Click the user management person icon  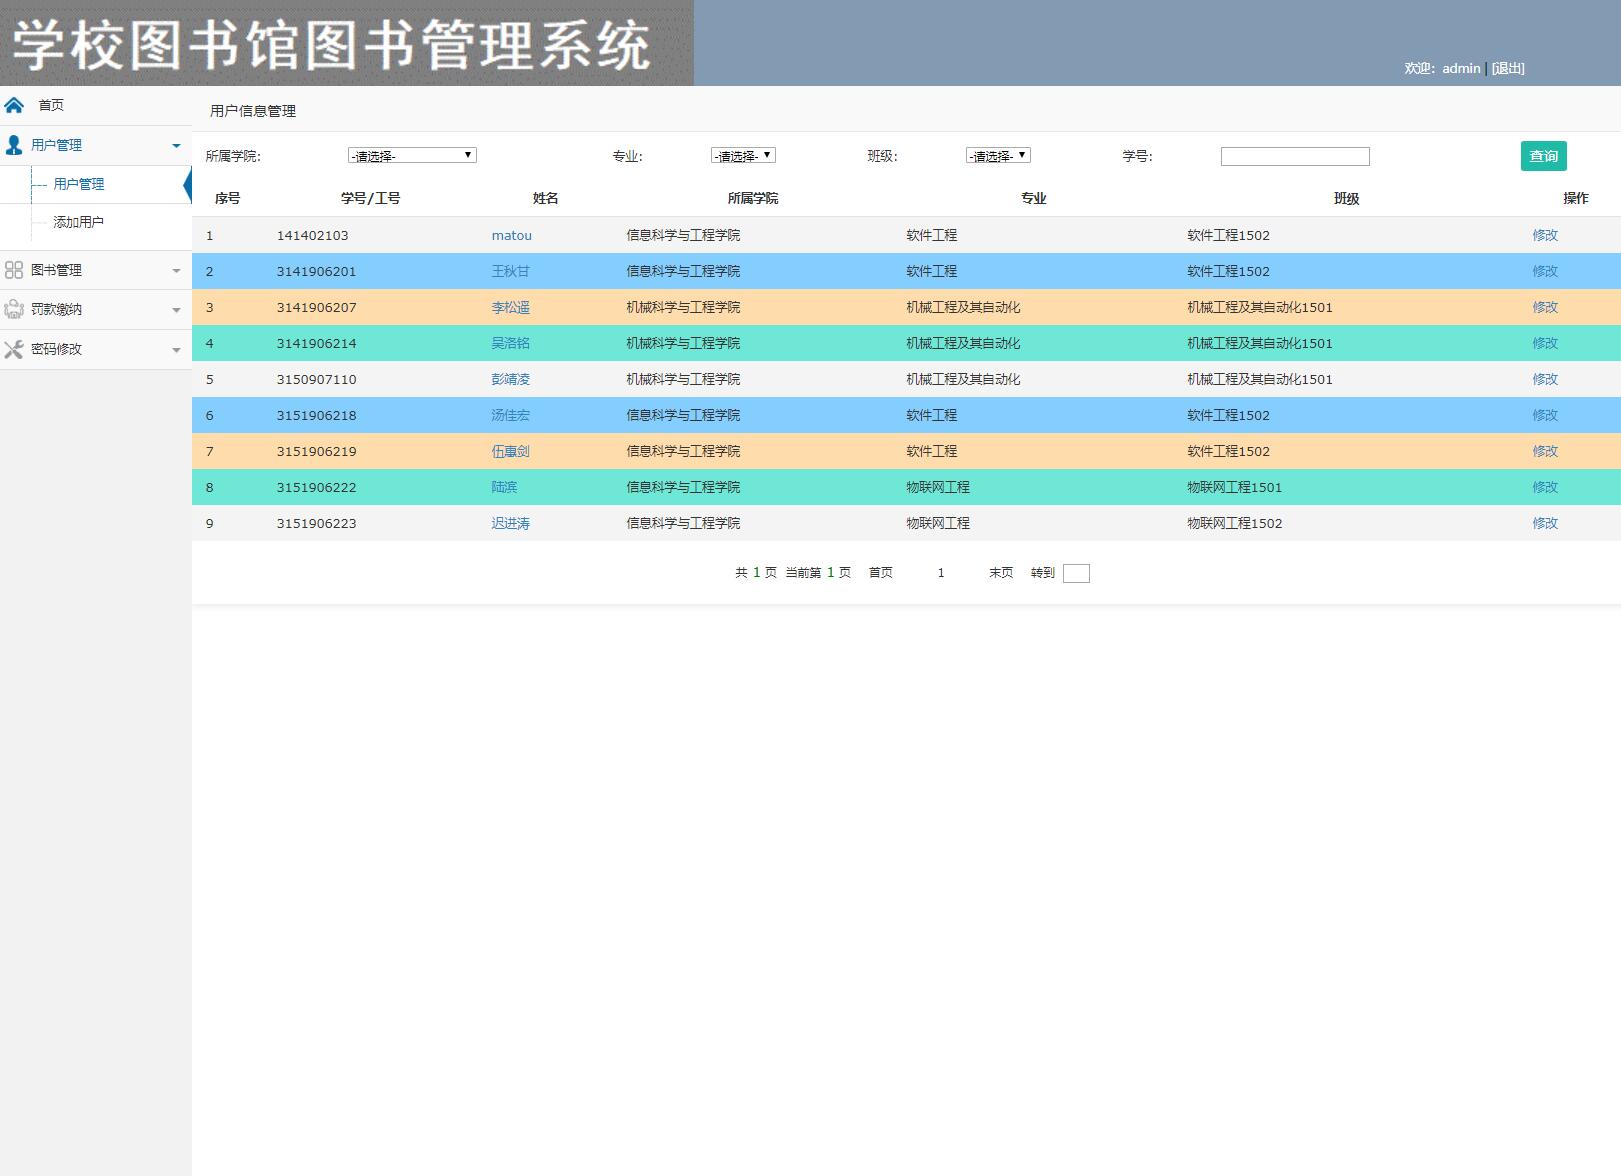coord(14,145)
